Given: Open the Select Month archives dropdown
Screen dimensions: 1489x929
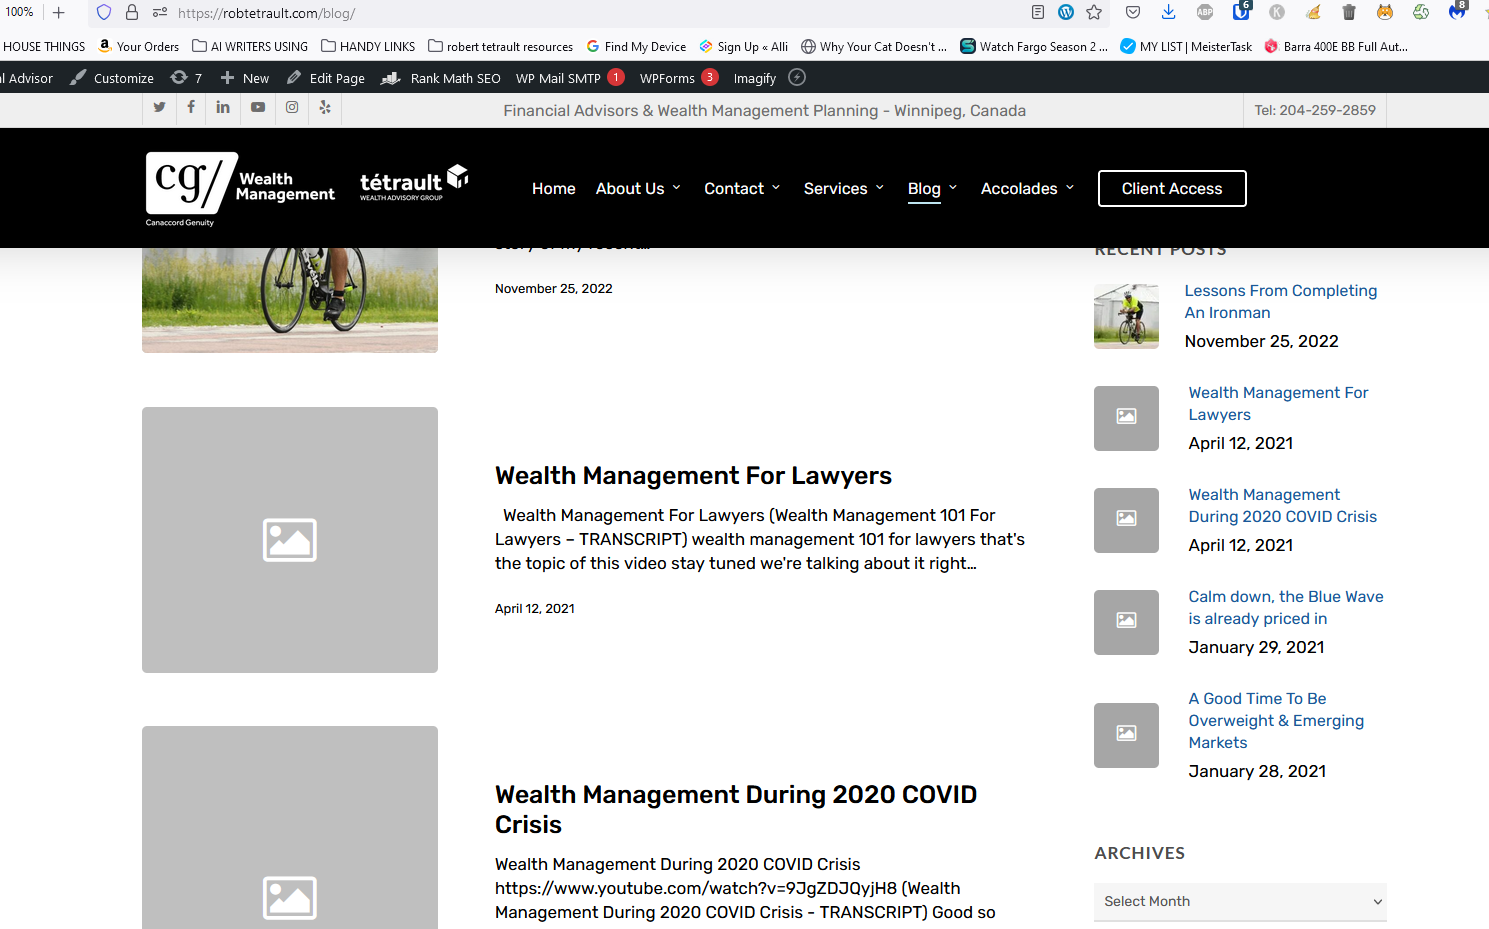Looking at the screenshot, I should pyautogui.click(x=1240, y=901).
